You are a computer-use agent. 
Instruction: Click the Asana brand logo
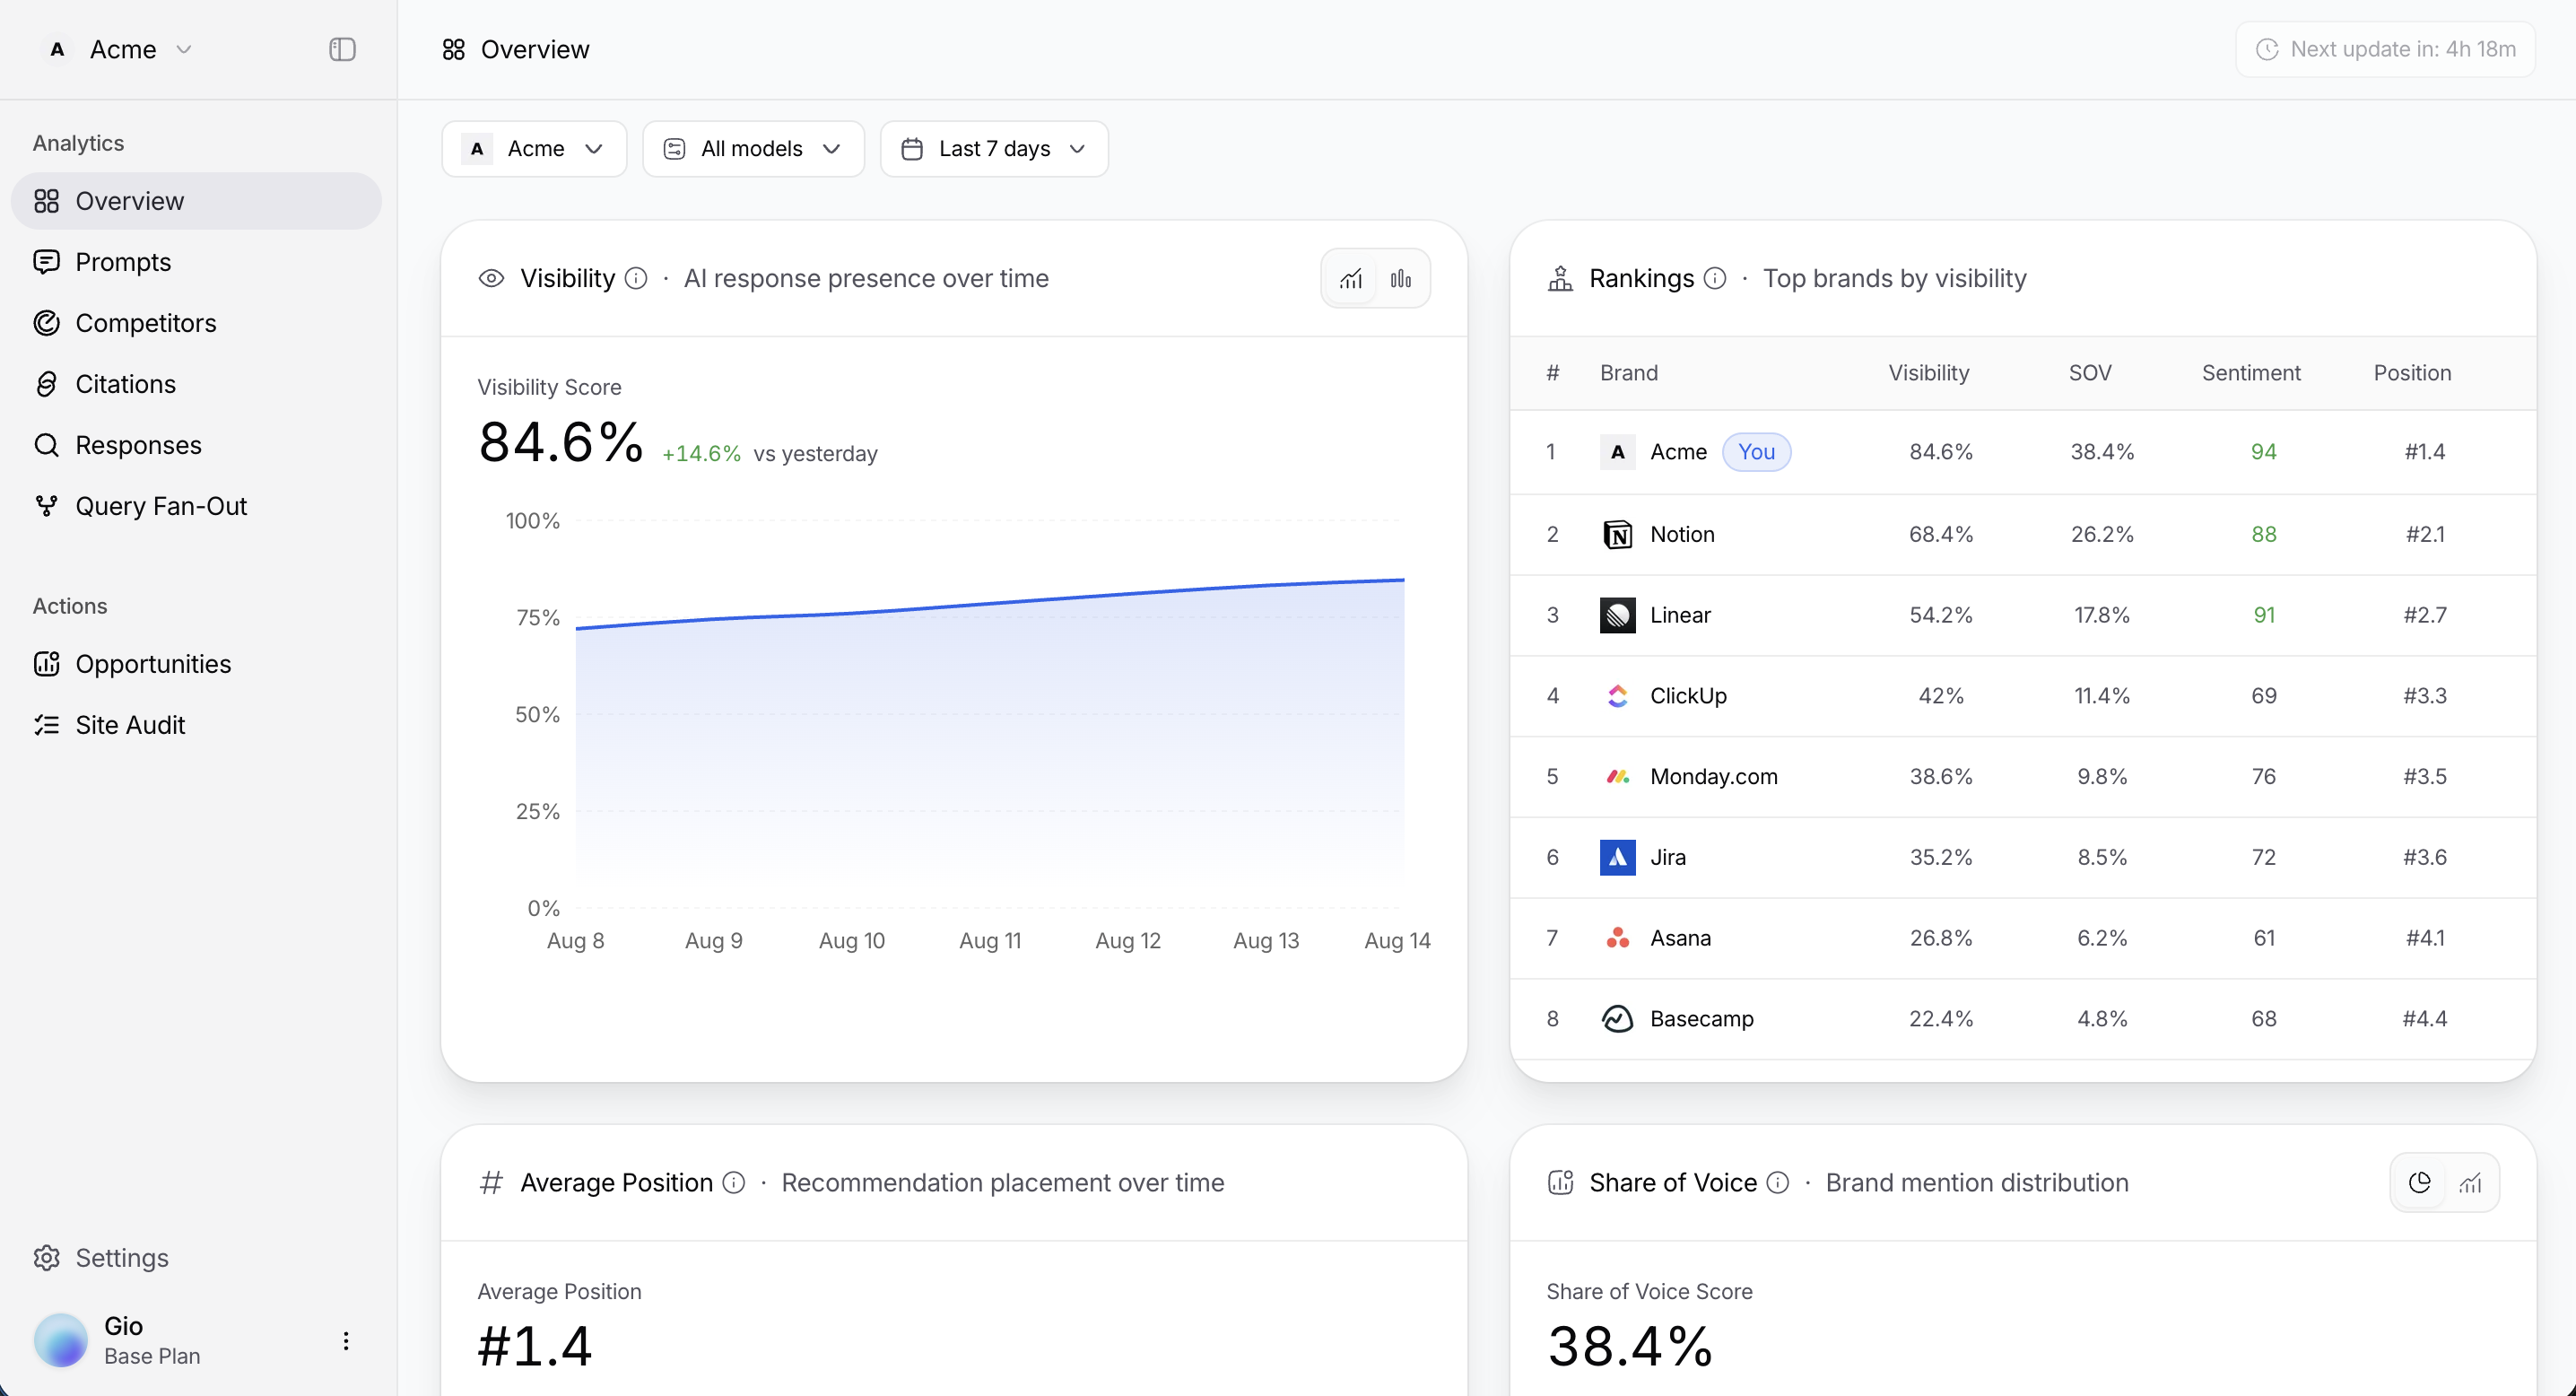1618,938
